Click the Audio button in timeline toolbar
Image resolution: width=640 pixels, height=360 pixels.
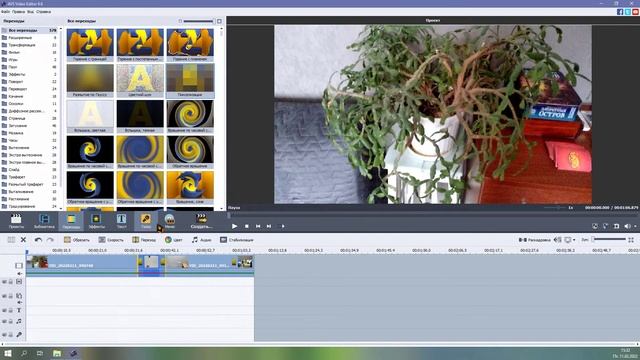202,240
